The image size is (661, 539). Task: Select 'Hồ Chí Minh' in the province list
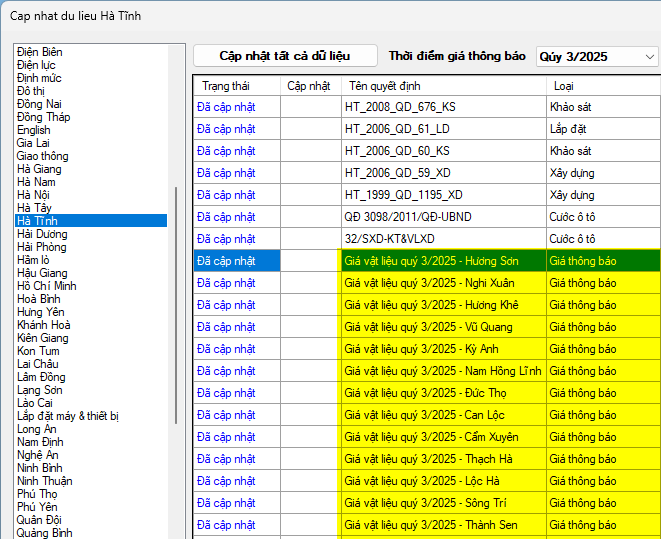(x=47, y=286)
